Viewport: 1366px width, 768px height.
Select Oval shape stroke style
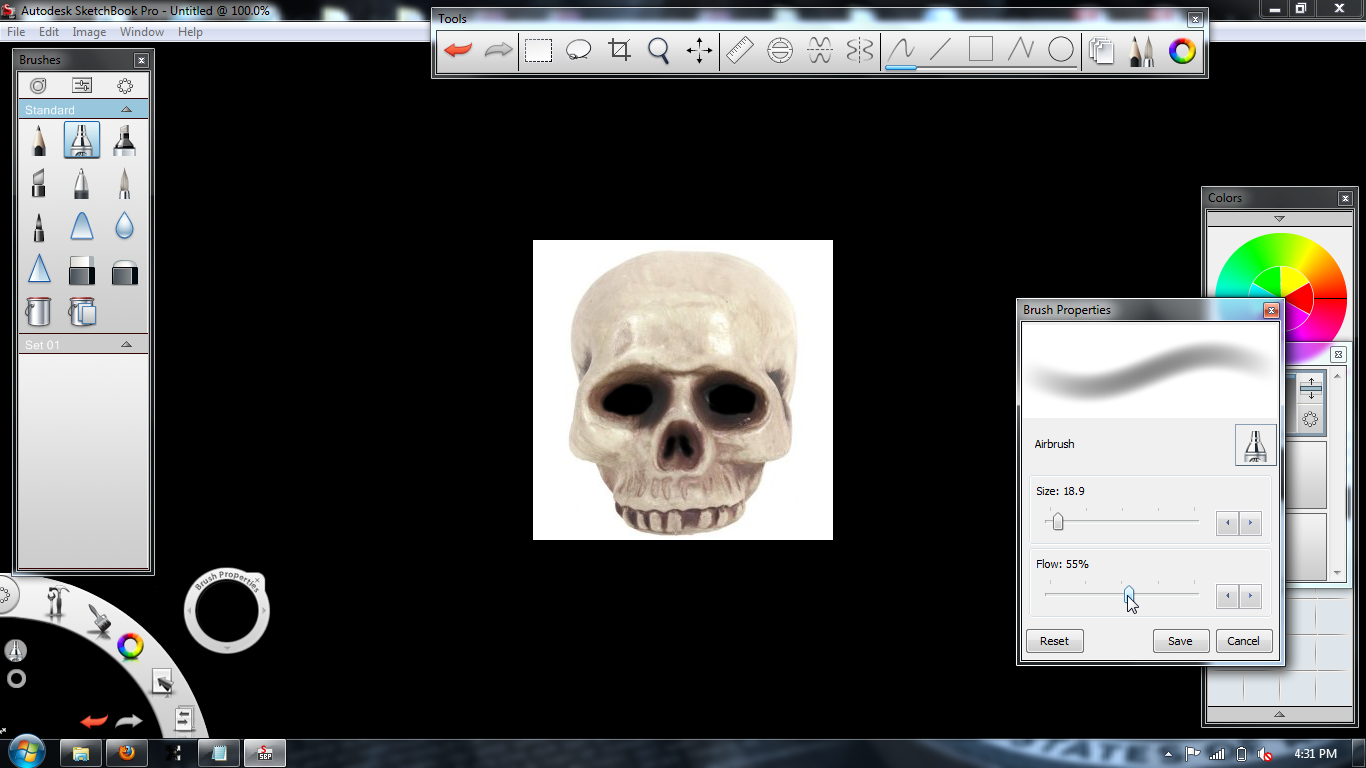[x=1060, y=50]
